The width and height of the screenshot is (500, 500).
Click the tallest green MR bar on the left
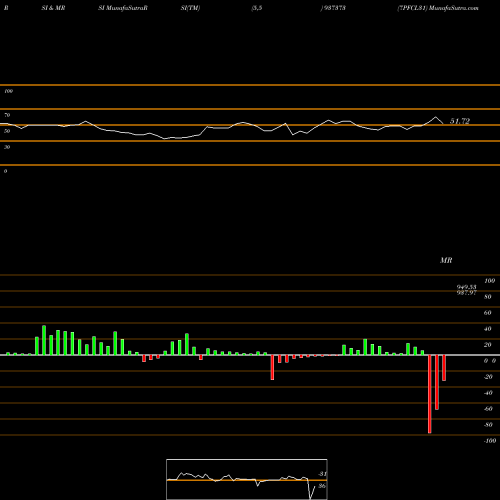(44, 340)
